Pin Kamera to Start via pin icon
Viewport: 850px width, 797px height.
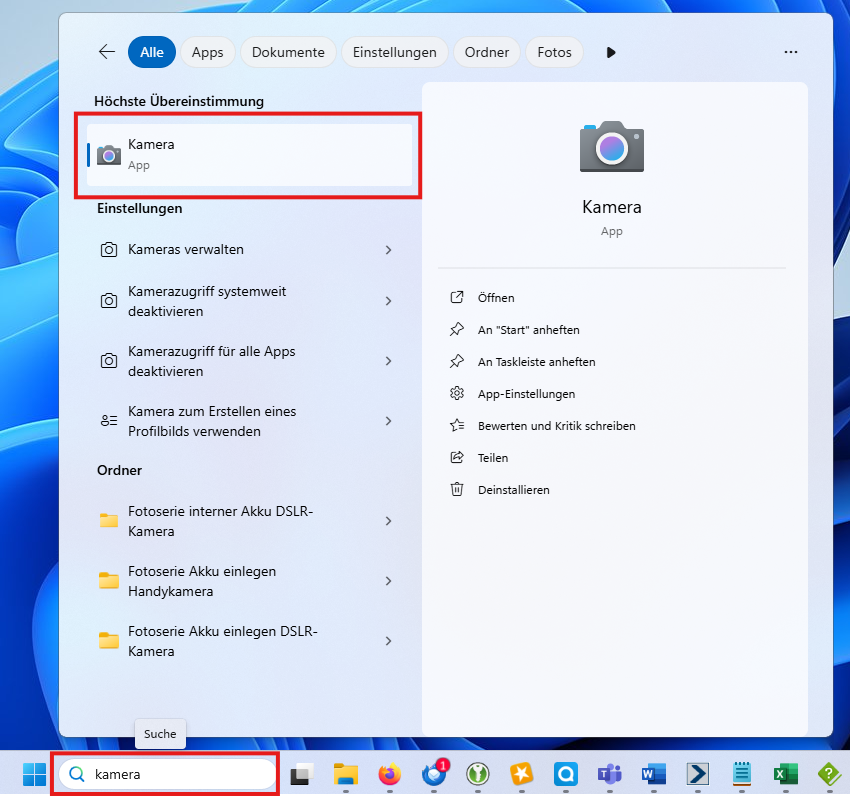click(x=457, y=329)
